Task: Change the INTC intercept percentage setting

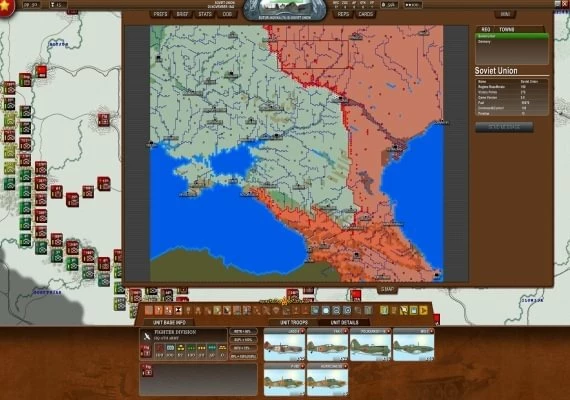Action: 243,348
